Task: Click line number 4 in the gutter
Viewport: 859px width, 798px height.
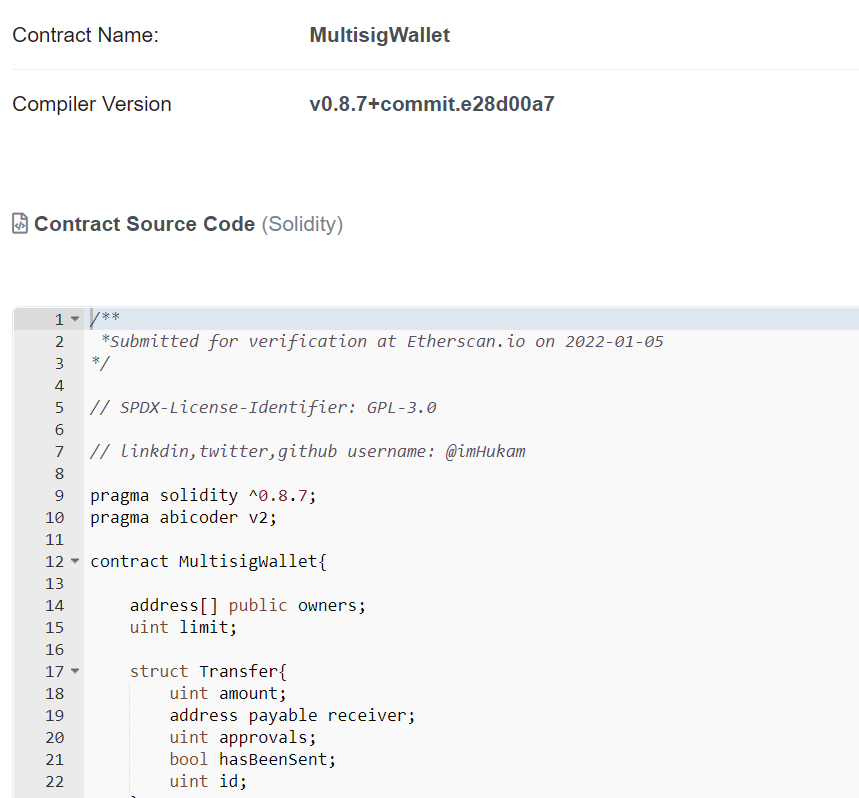Action: click(x=59, y=386)
